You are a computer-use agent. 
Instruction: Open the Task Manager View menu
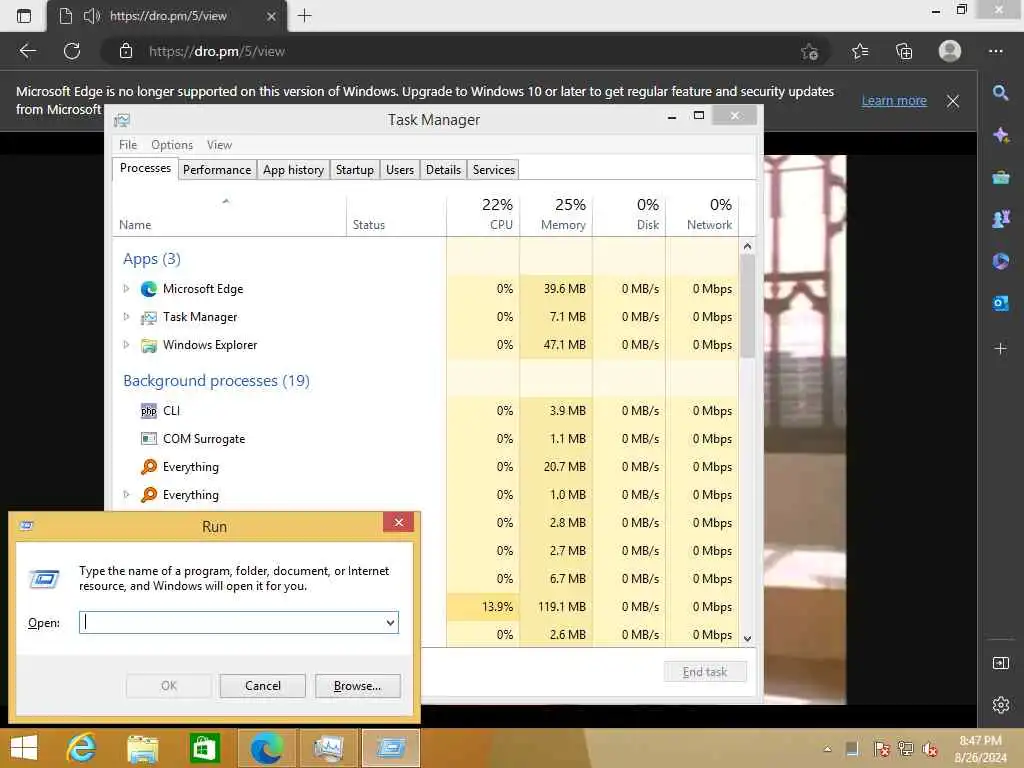click(x=219, y=145)
